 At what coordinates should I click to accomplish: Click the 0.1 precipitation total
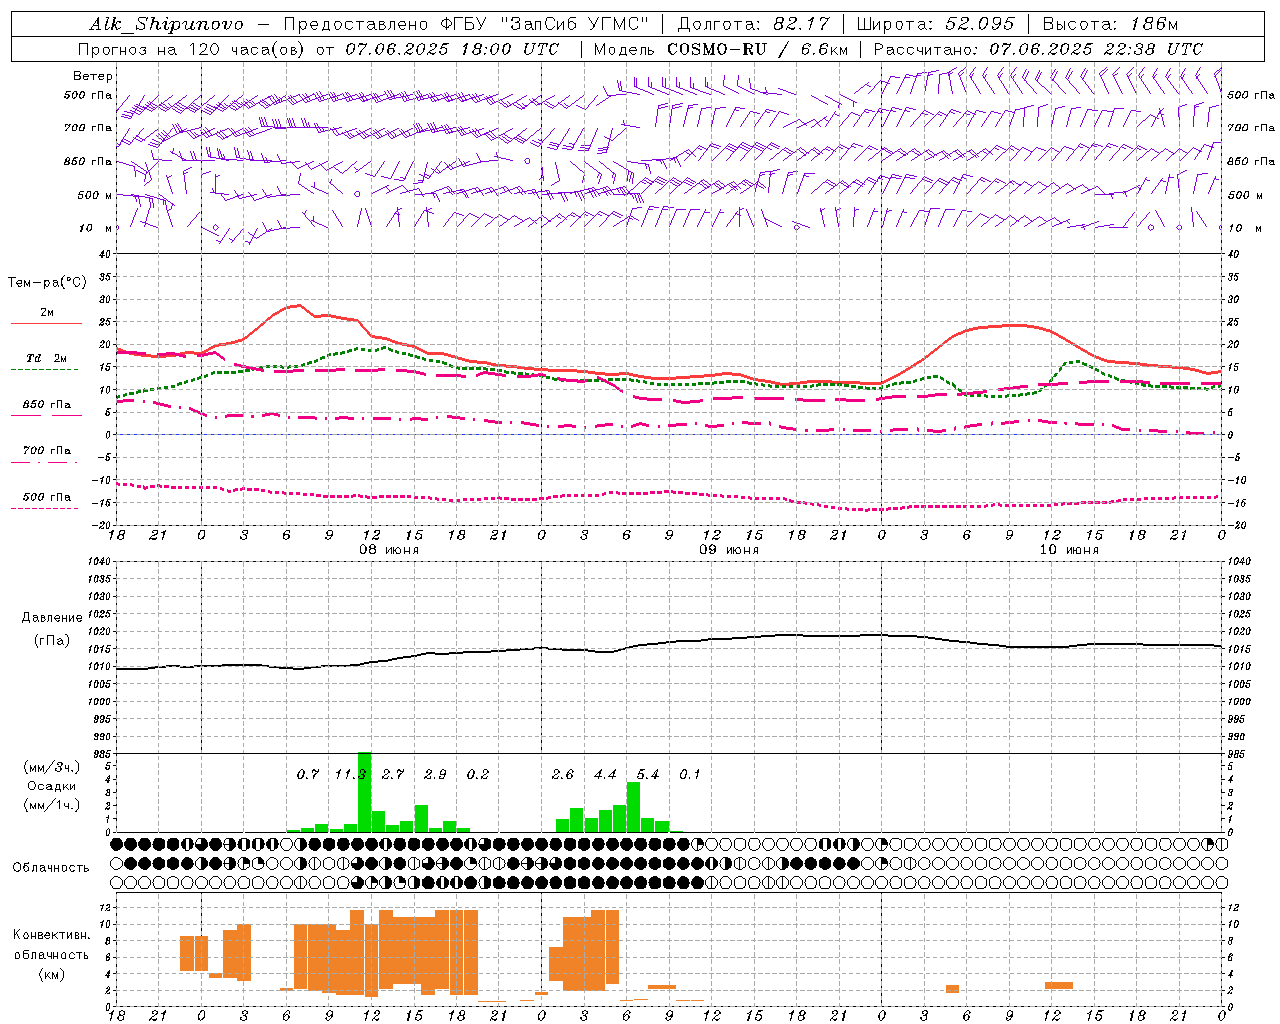click(690, 775)
